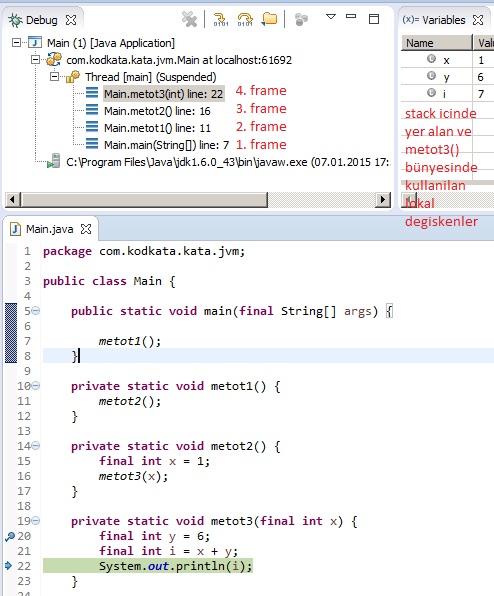Click the line 'final int i = x + y;'

pyautogui.click(x=168, y=551)
